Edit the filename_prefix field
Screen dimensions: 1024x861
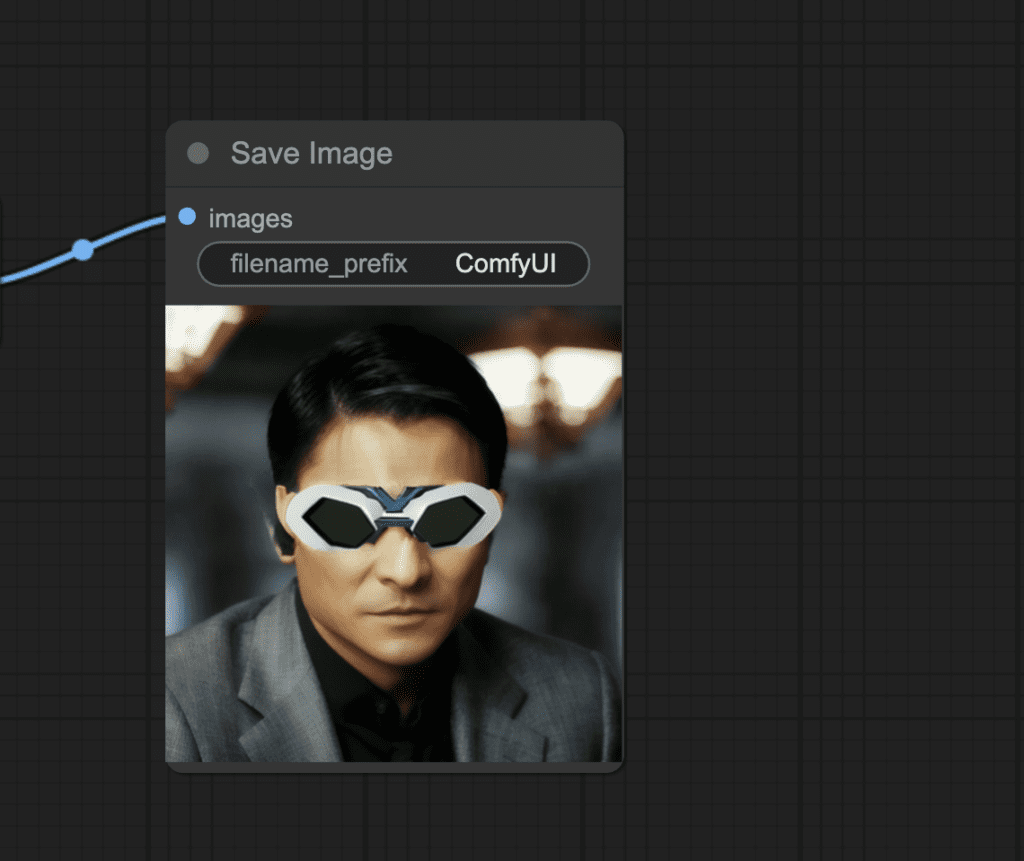tap(393, 264)
